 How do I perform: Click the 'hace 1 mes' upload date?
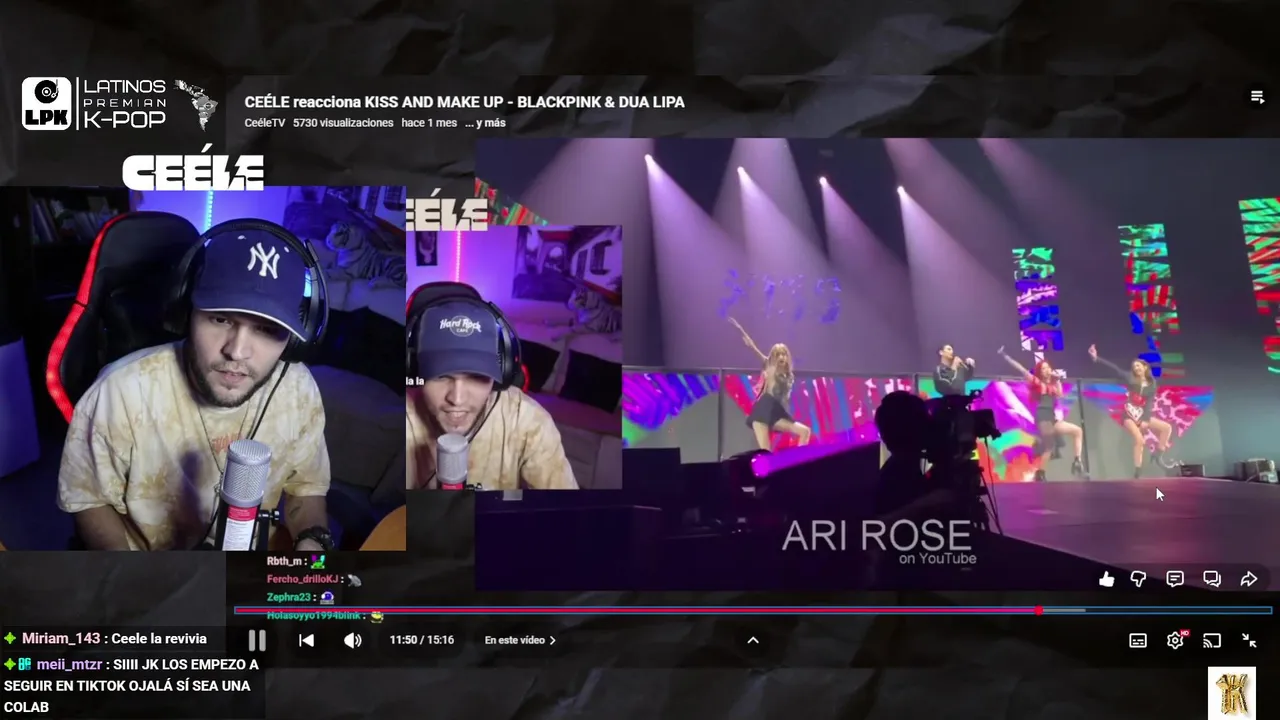pyautogui.click(x=429, y=123)
